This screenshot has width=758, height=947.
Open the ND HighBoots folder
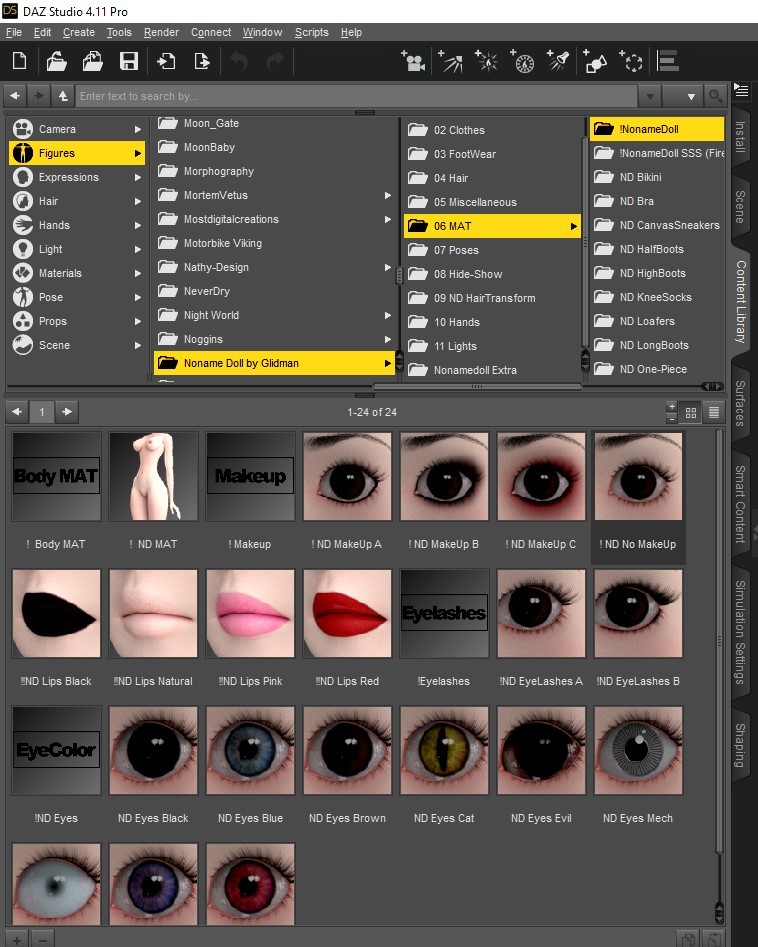click(x=657, y=273)
